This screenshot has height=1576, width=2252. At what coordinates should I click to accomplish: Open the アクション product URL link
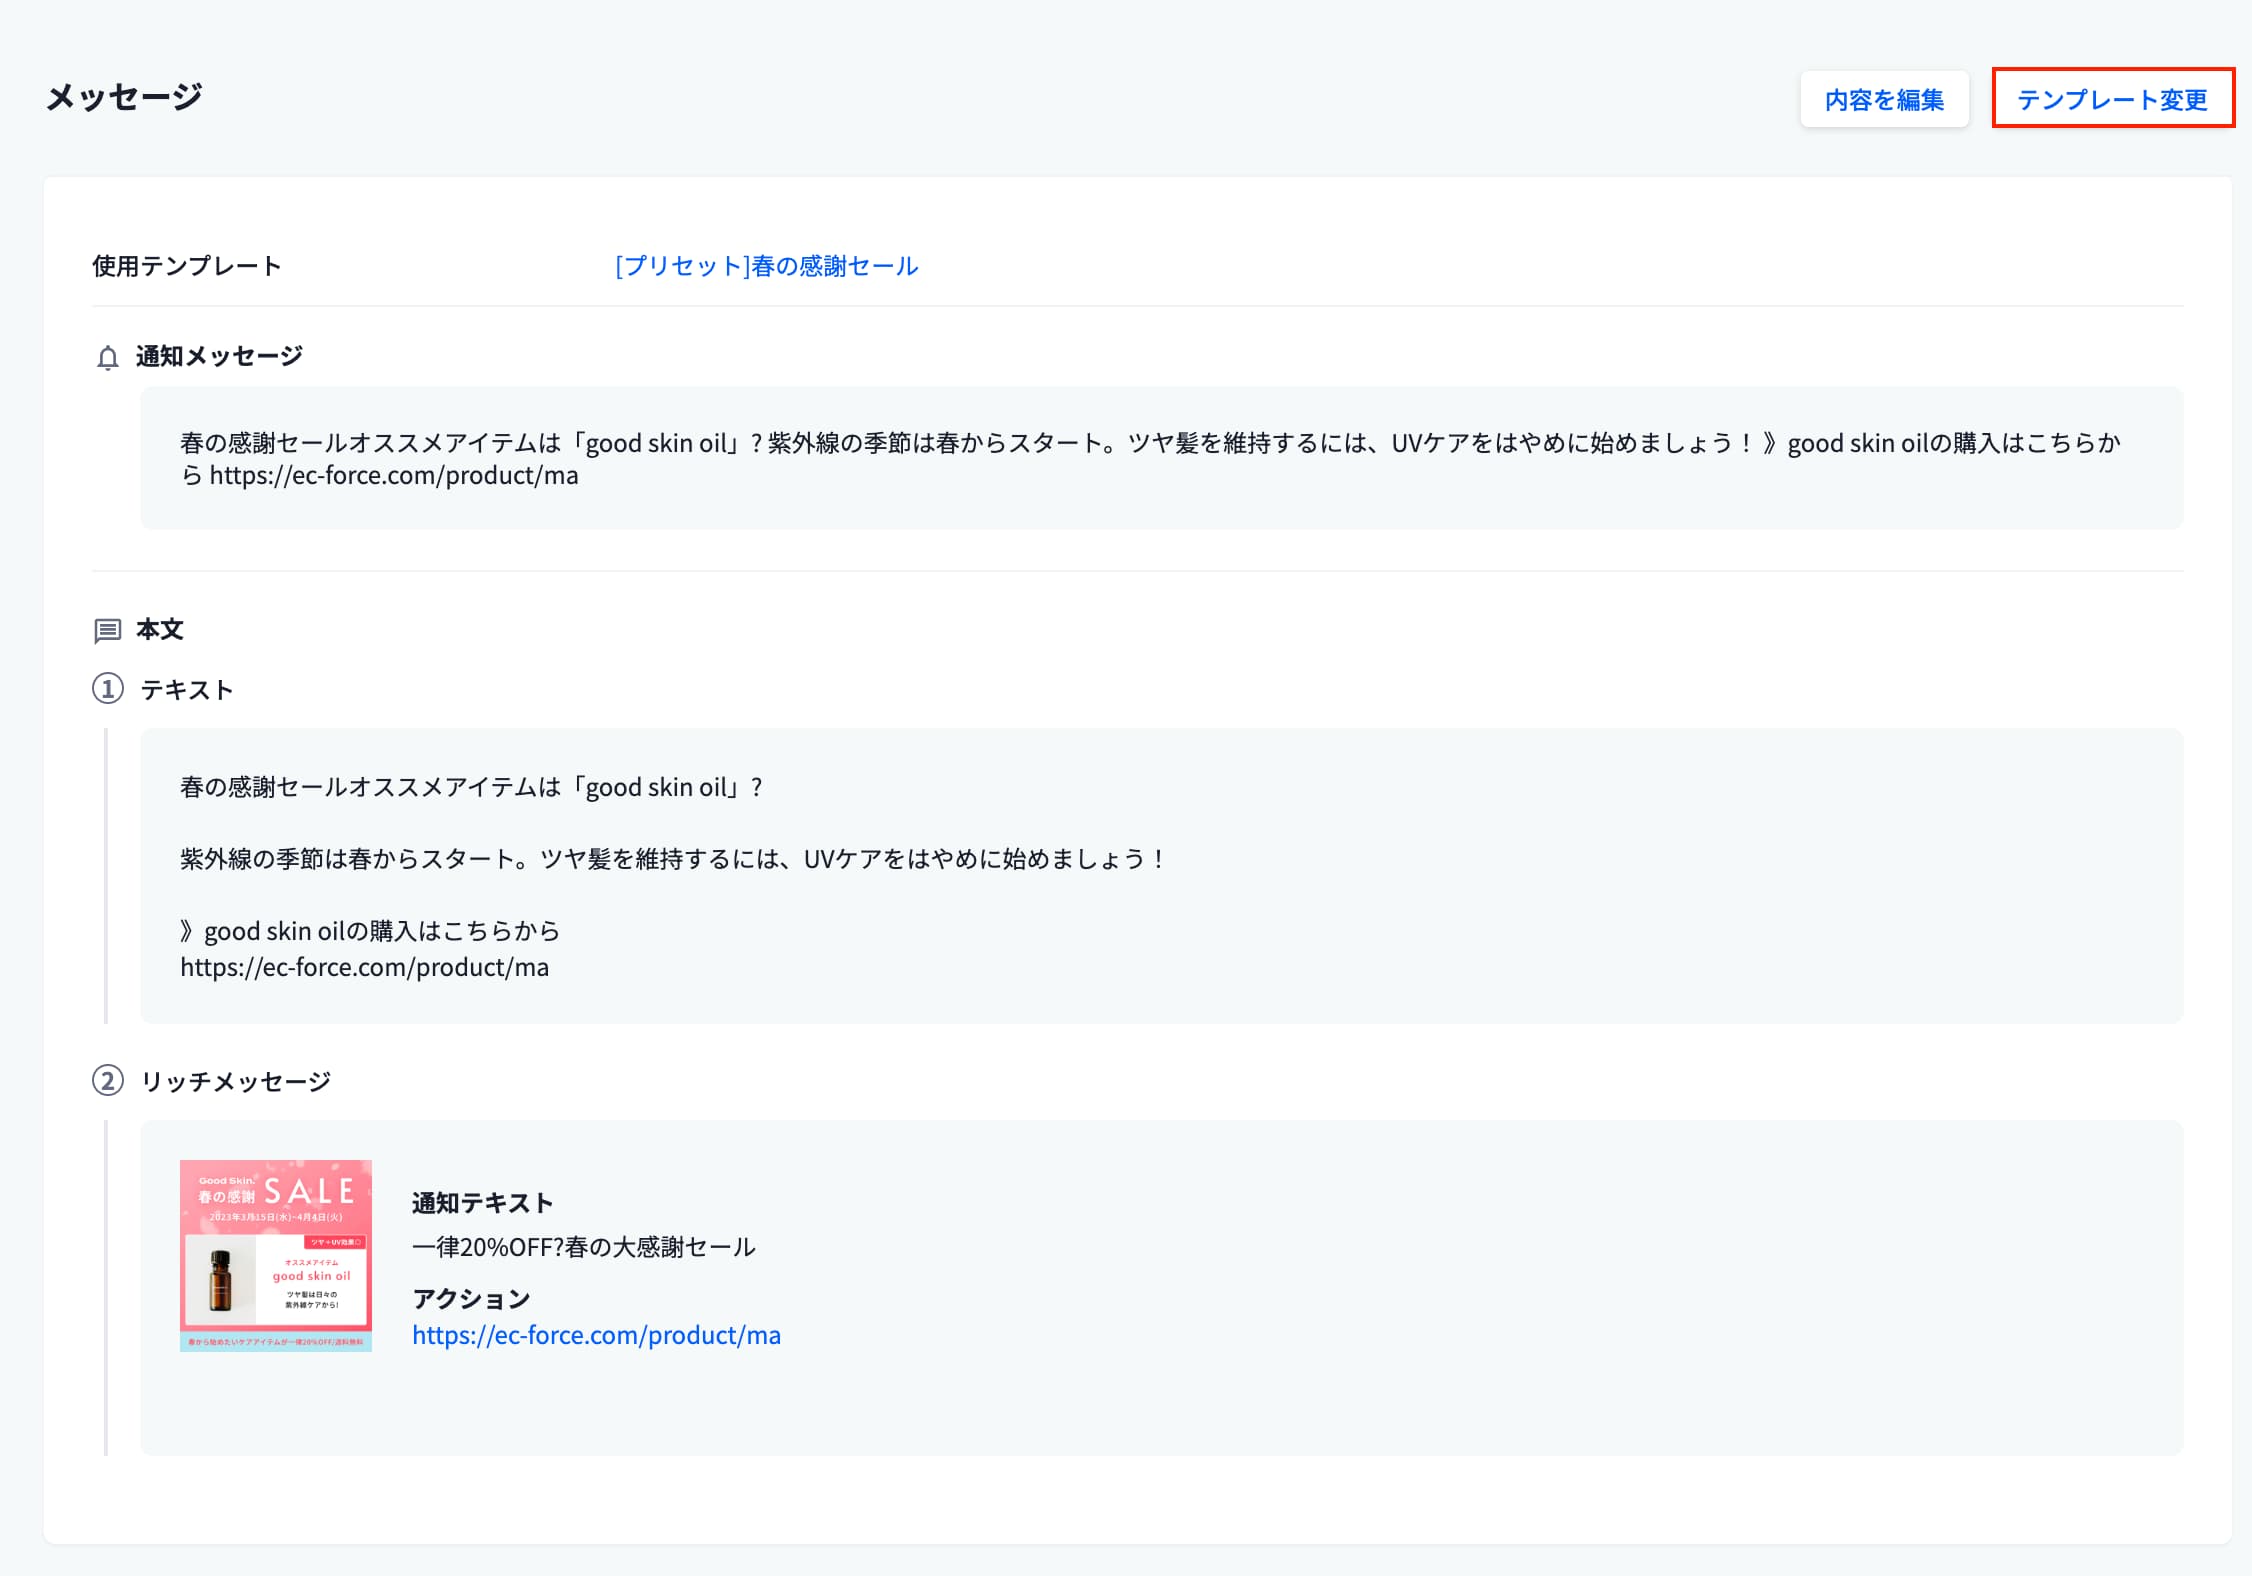[596, 1335]
